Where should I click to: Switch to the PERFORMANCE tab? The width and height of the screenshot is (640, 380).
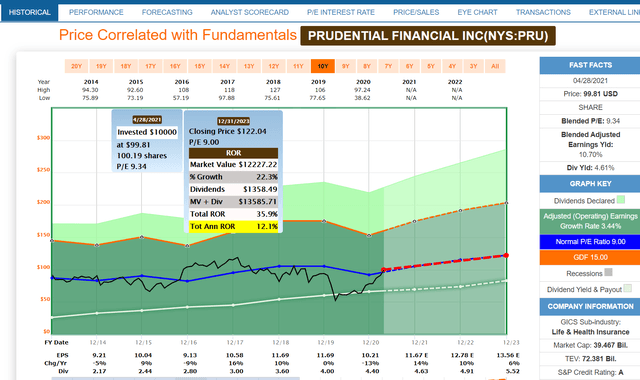[96, 12]
